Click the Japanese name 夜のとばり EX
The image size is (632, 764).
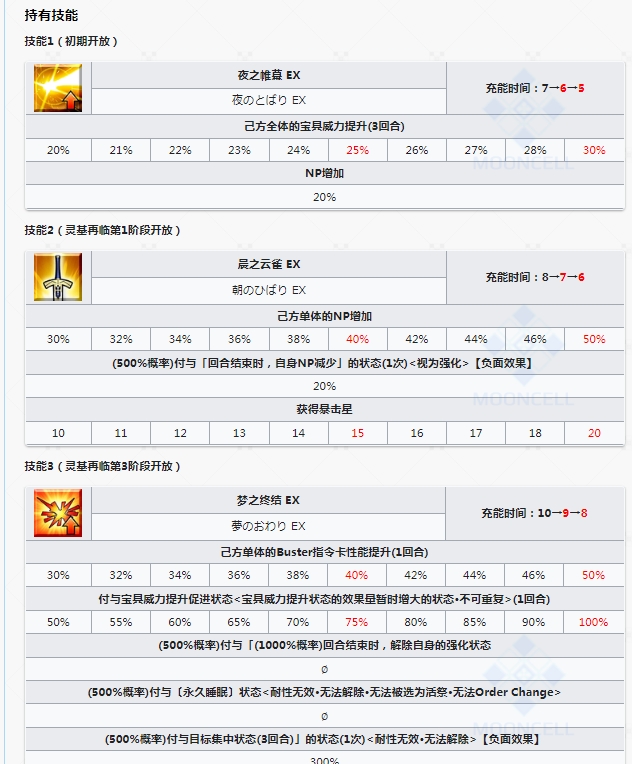269,100
